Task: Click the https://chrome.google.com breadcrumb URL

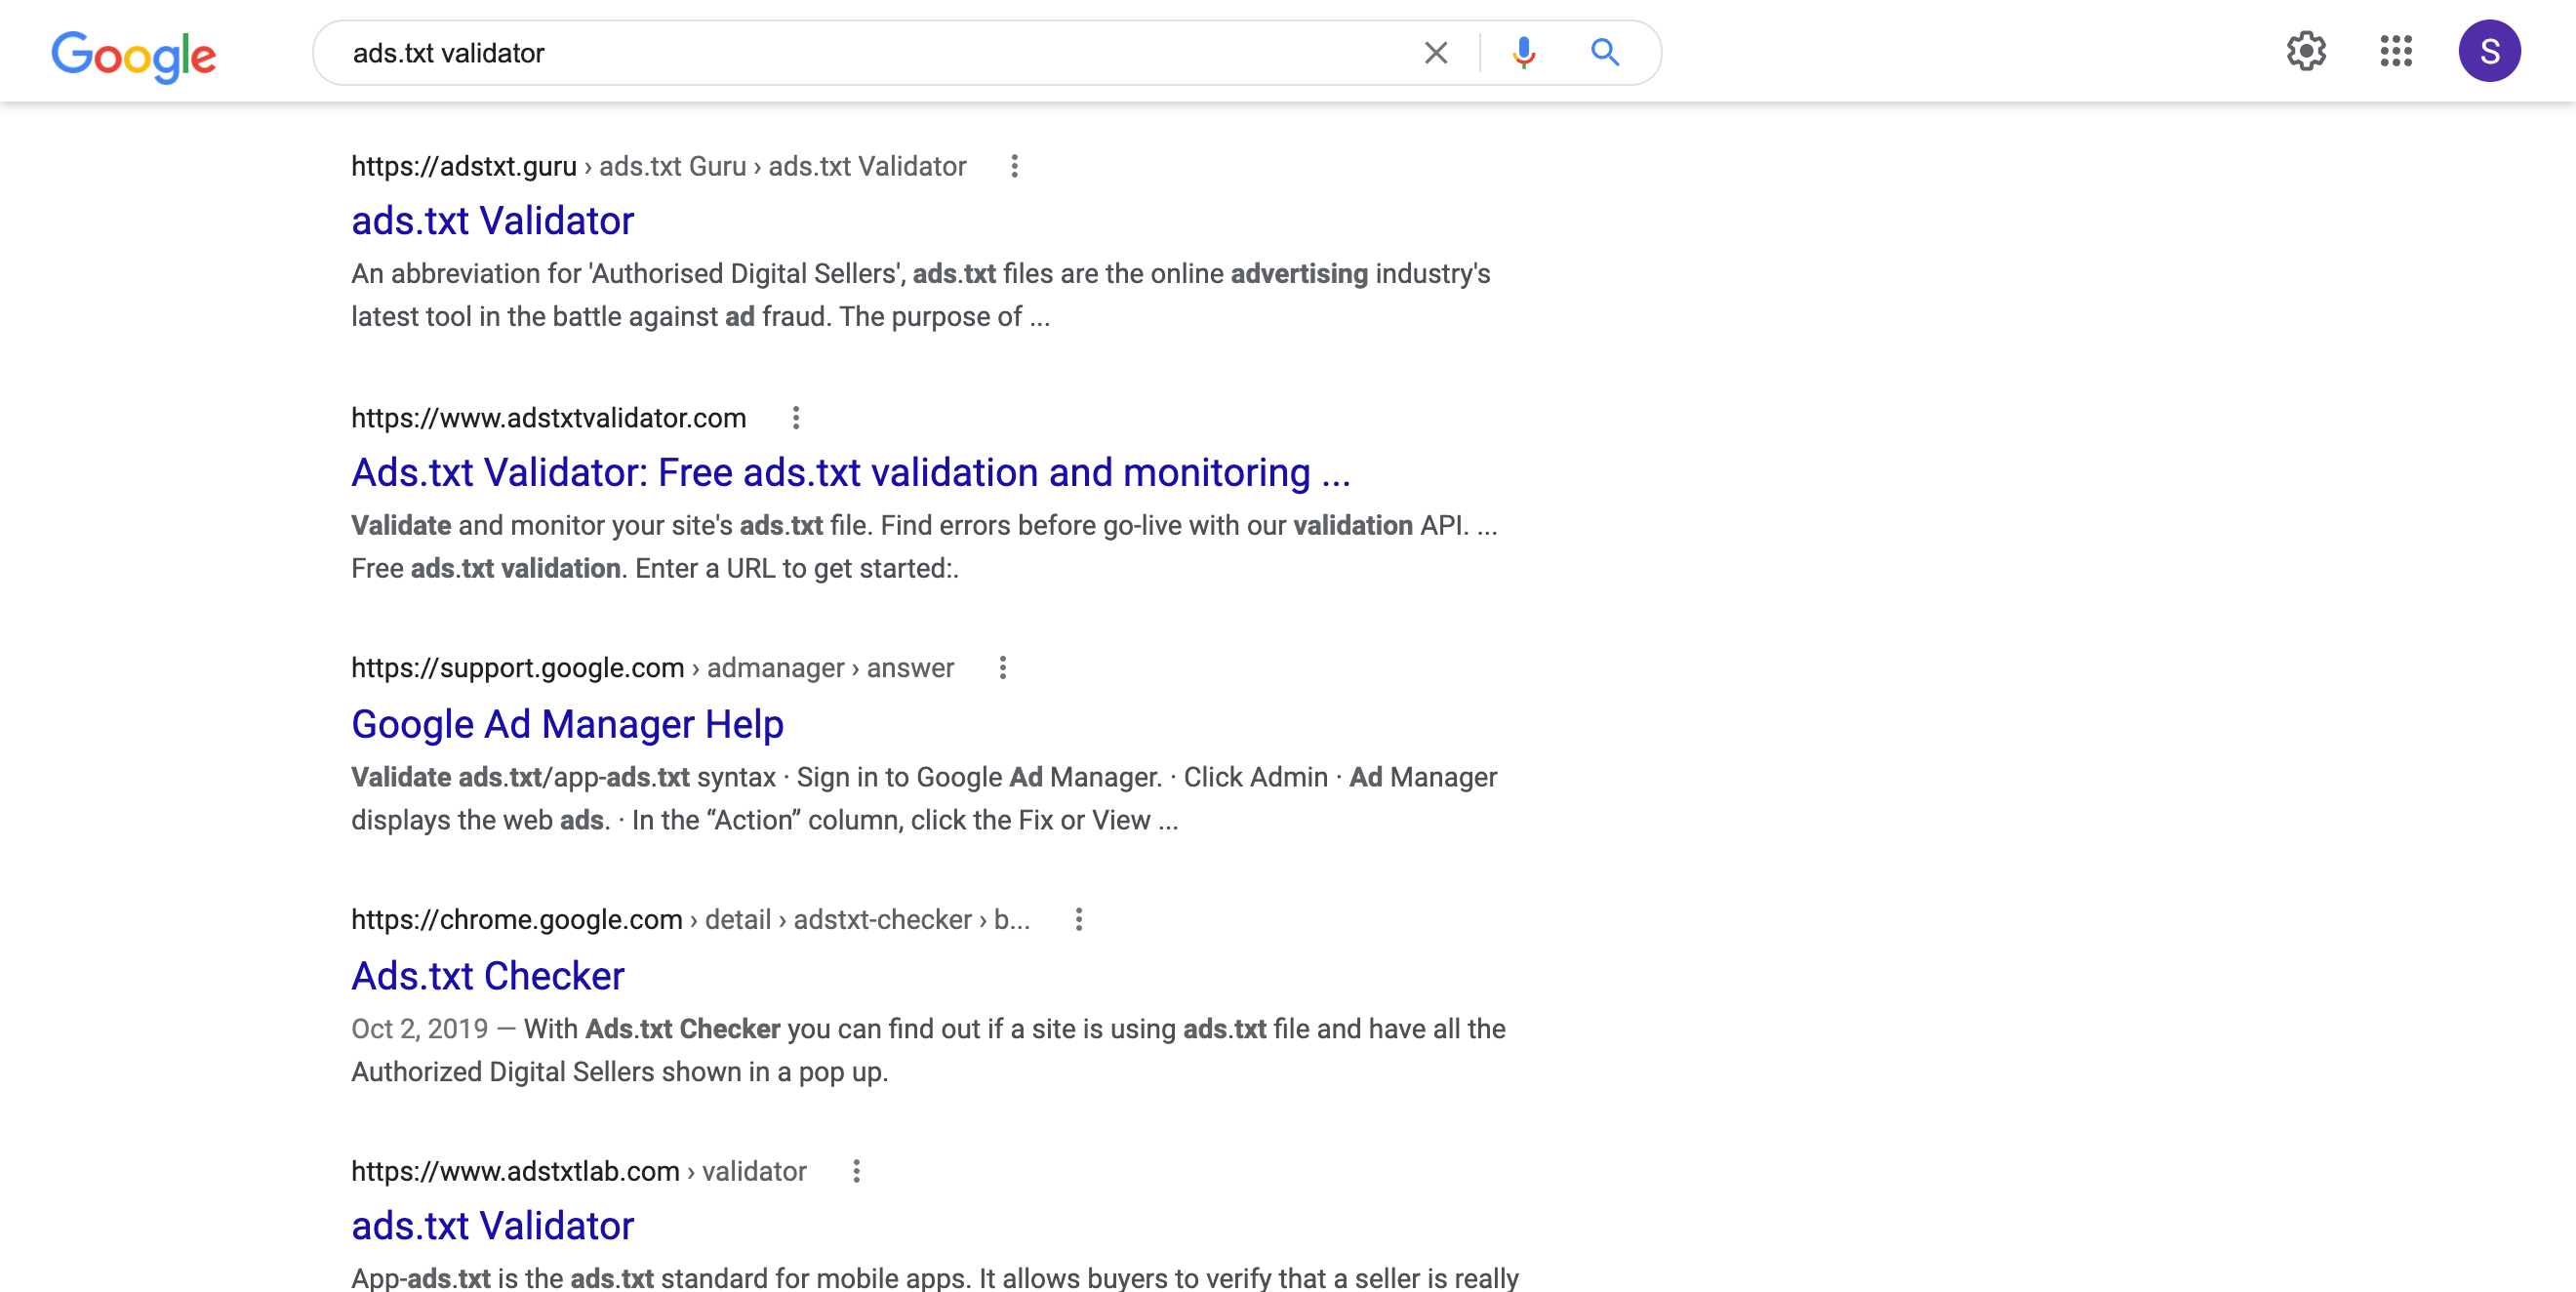Action: coord(517,920)
